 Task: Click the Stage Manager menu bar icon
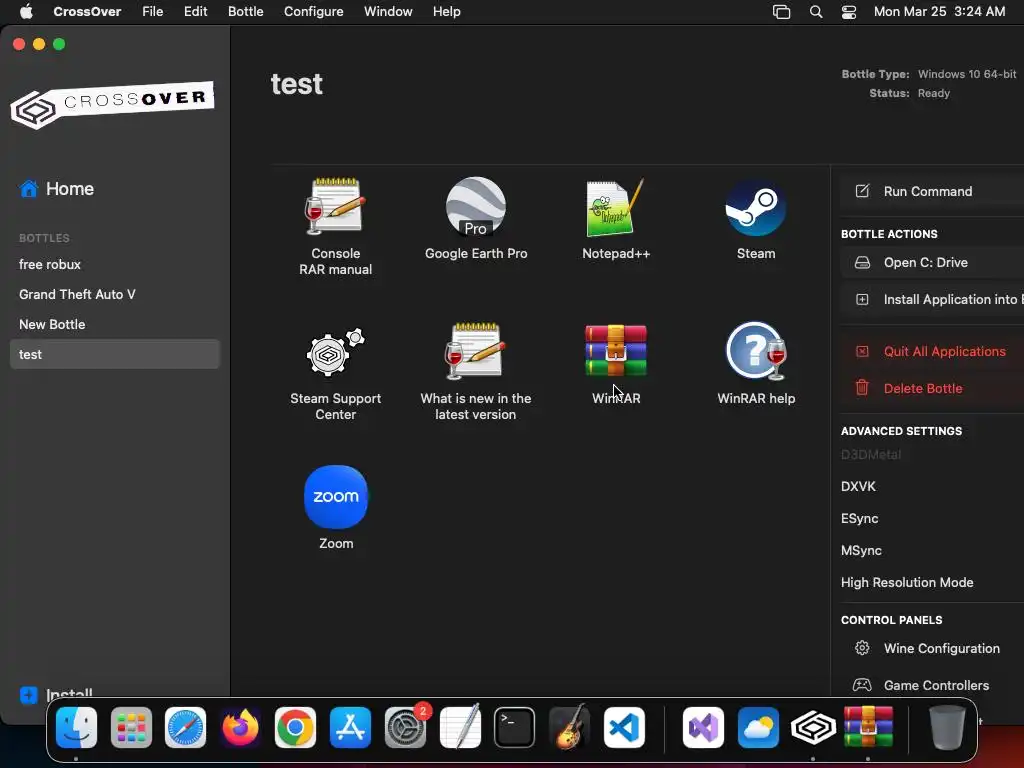pyautogui.click(x=782, y=12)
